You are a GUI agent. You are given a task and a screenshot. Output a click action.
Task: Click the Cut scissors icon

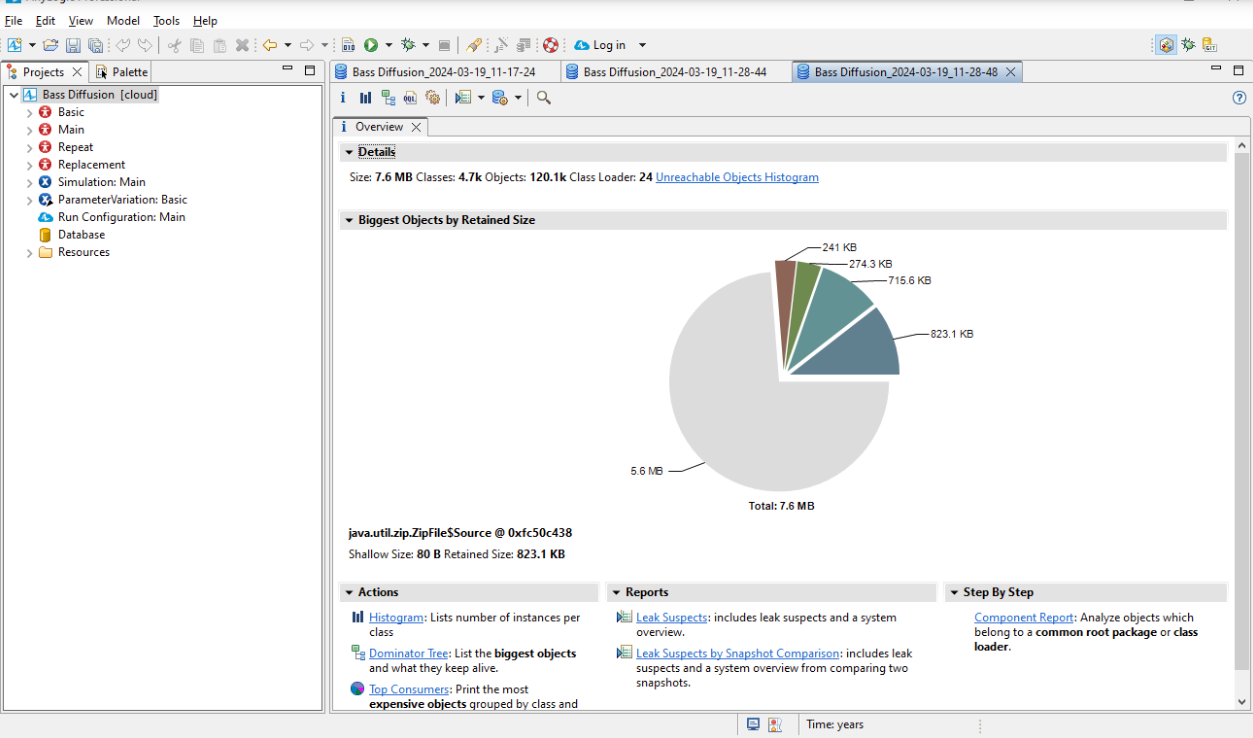(174, 45)
